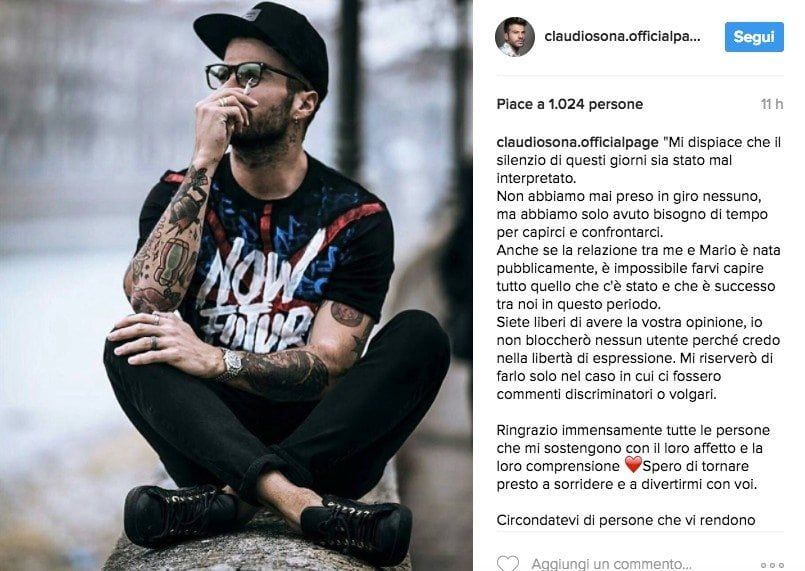Follow the account with Segui button
This screenshot has height=571, width=805.
[x=754, y=36]
